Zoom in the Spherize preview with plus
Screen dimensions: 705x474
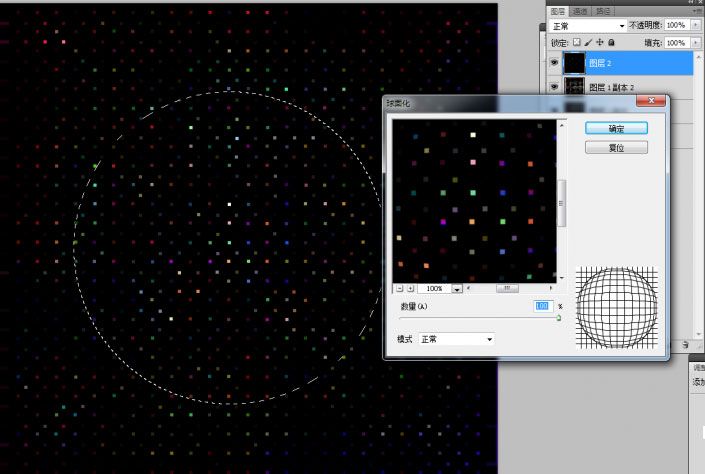[410, 288]
